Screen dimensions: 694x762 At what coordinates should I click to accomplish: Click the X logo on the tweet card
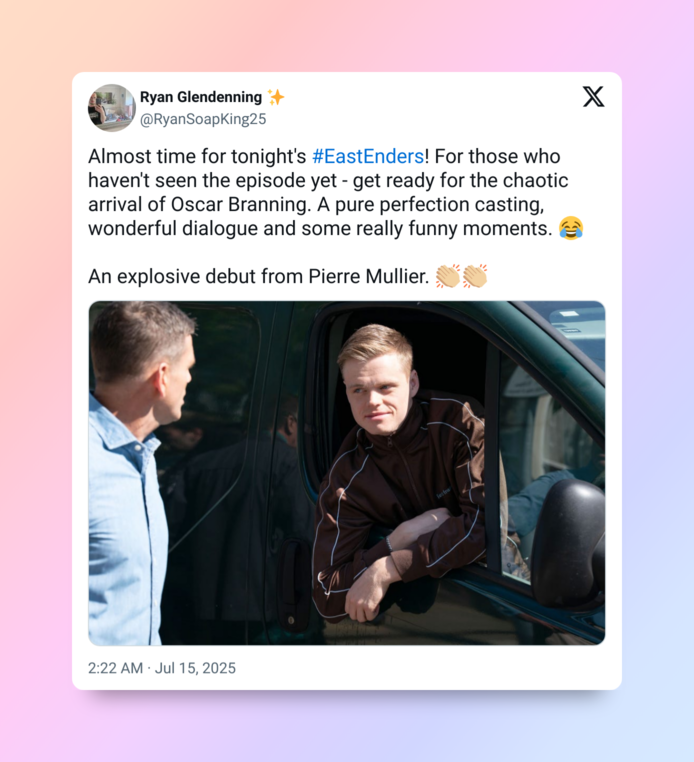click(593, 97)
